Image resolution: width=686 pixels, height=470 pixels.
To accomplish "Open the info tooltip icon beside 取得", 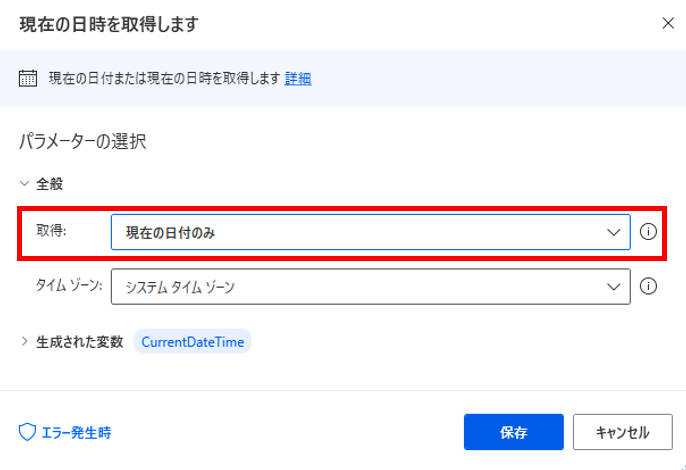I will (648, 232).
